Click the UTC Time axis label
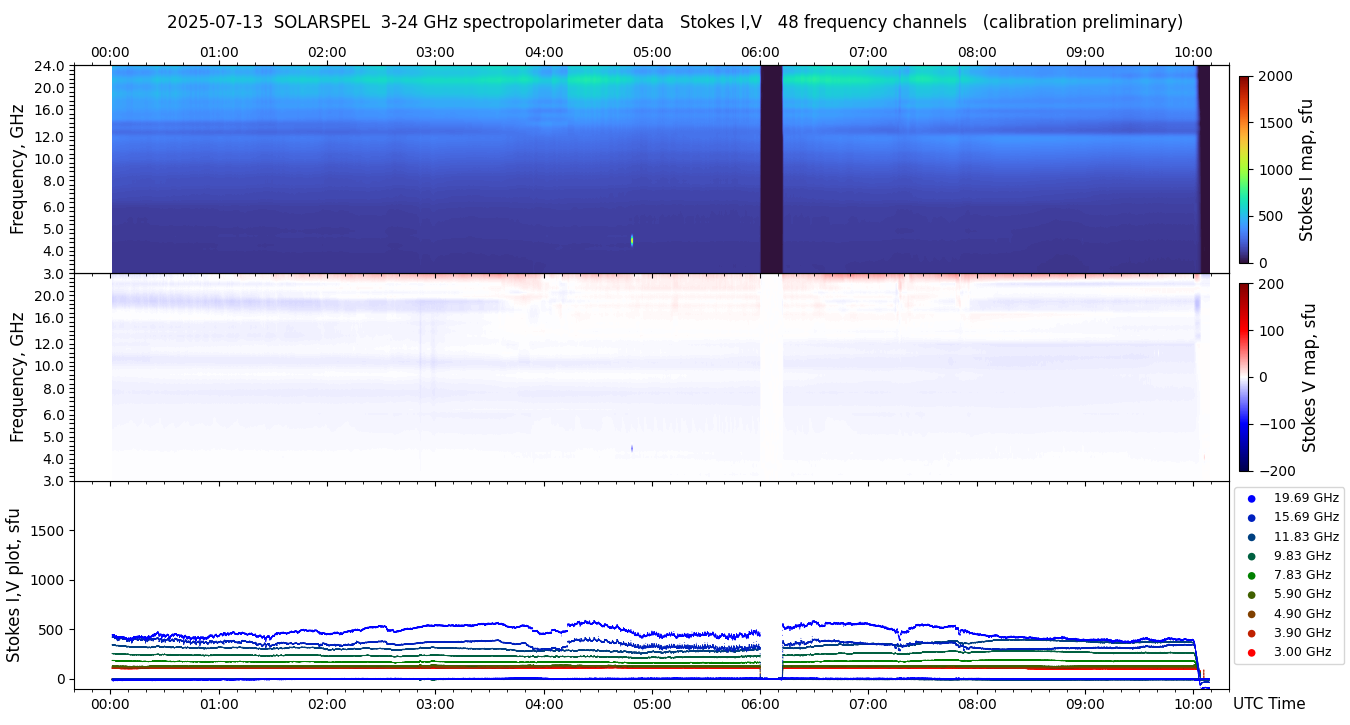1350x725 pixels. pyautogui.click(x=1268, y=704)
